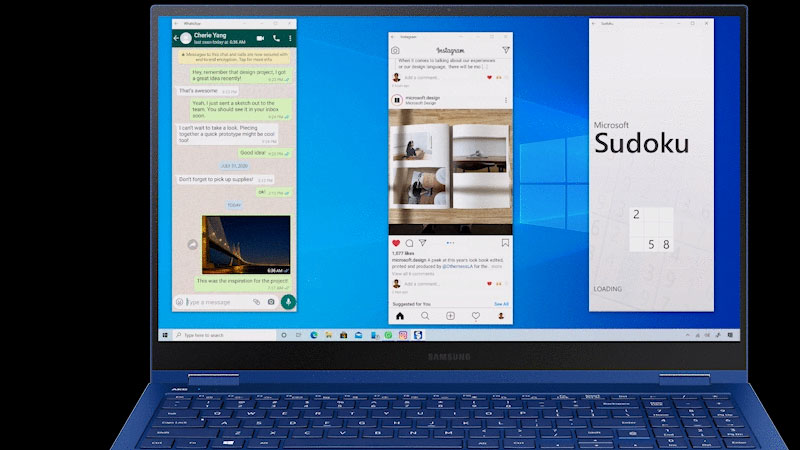
Task: Show hidden system tray icons
Action: click(687, 335)
